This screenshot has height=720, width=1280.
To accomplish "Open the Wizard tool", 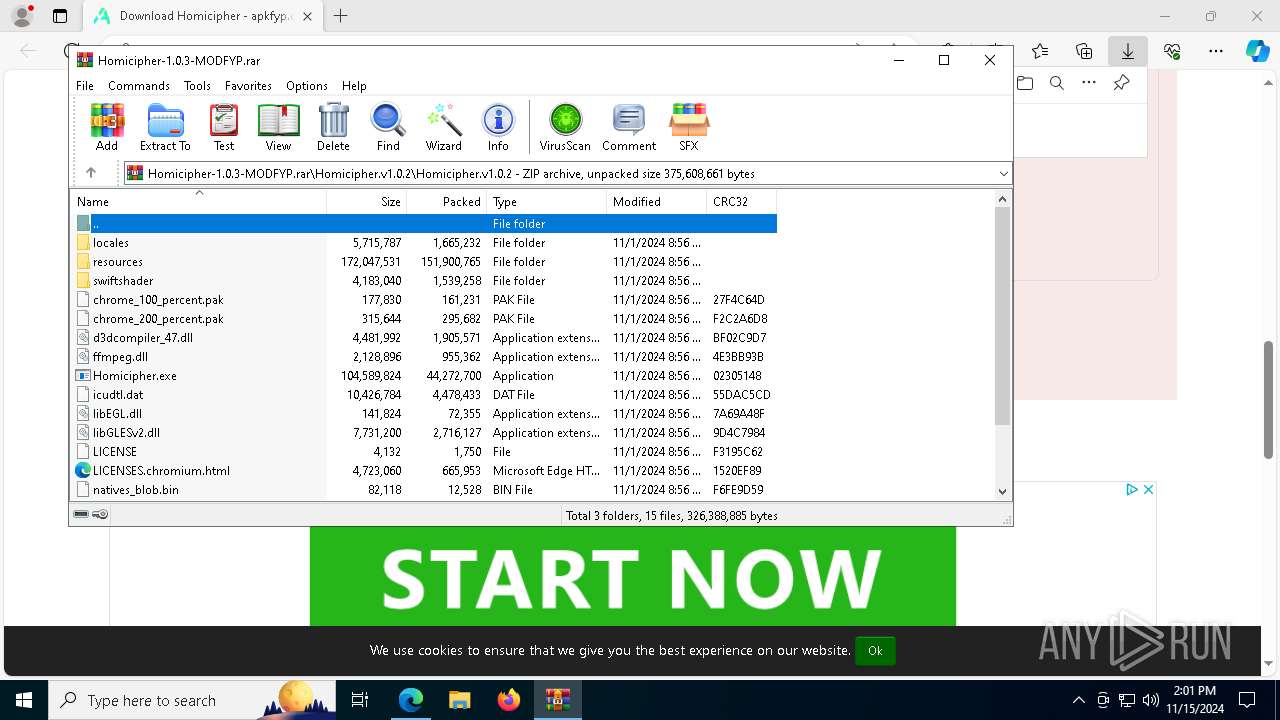I will point(443,127).
